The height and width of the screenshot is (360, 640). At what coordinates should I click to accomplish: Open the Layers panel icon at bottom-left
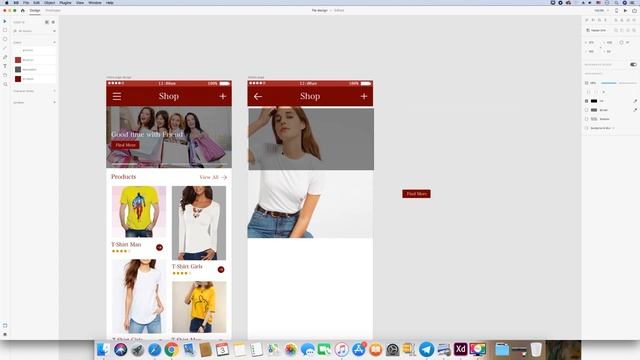tap(5, 334)
